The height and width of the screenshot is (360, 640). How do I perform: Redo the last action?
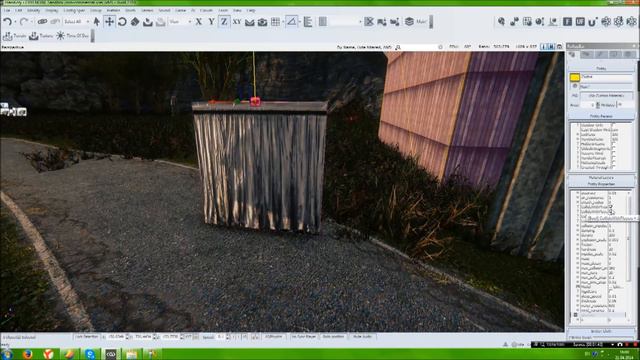coord(24,22)
